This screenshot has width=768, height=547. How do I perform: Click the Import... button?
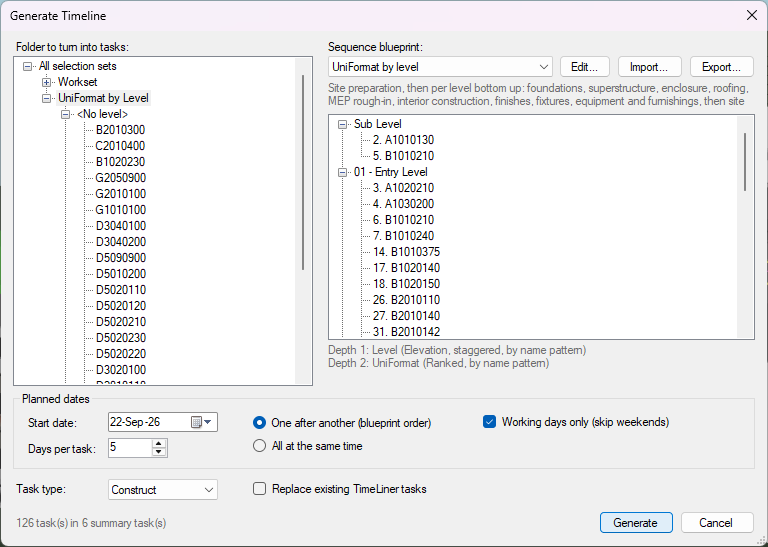[x=649, y=67]
